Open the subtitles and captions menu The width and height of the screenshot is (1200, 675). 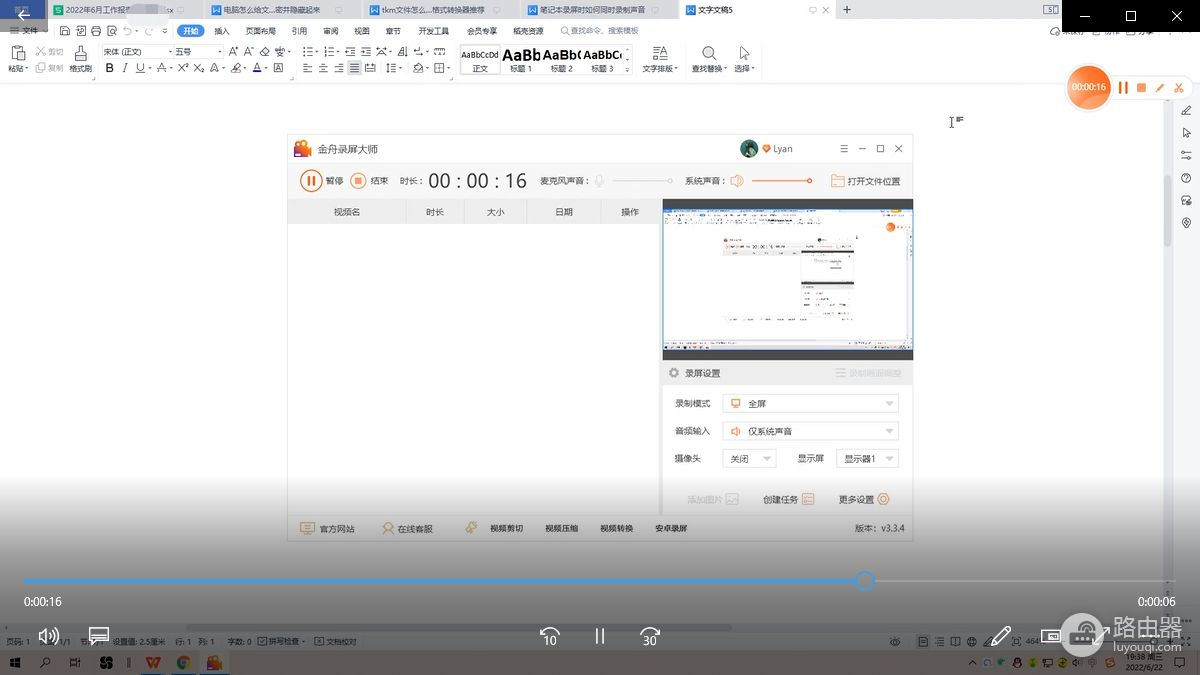[x=99, y=636]
